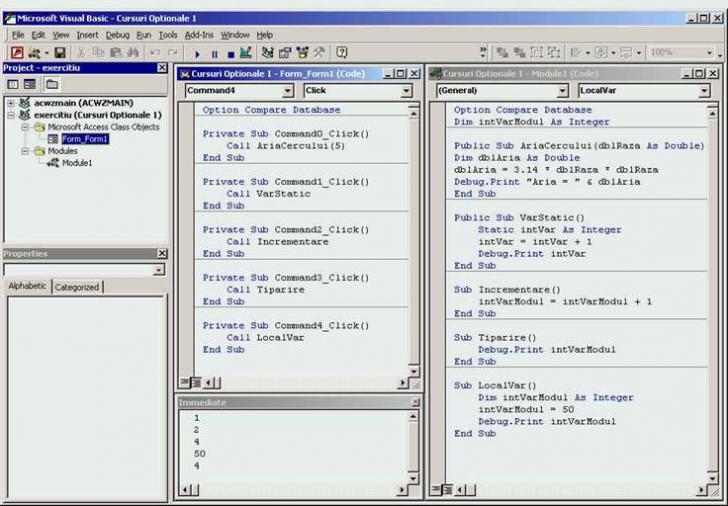Screen dimensions: 728x506
Task: Toggle Folders view in Project panel
Action: (52, 84)
